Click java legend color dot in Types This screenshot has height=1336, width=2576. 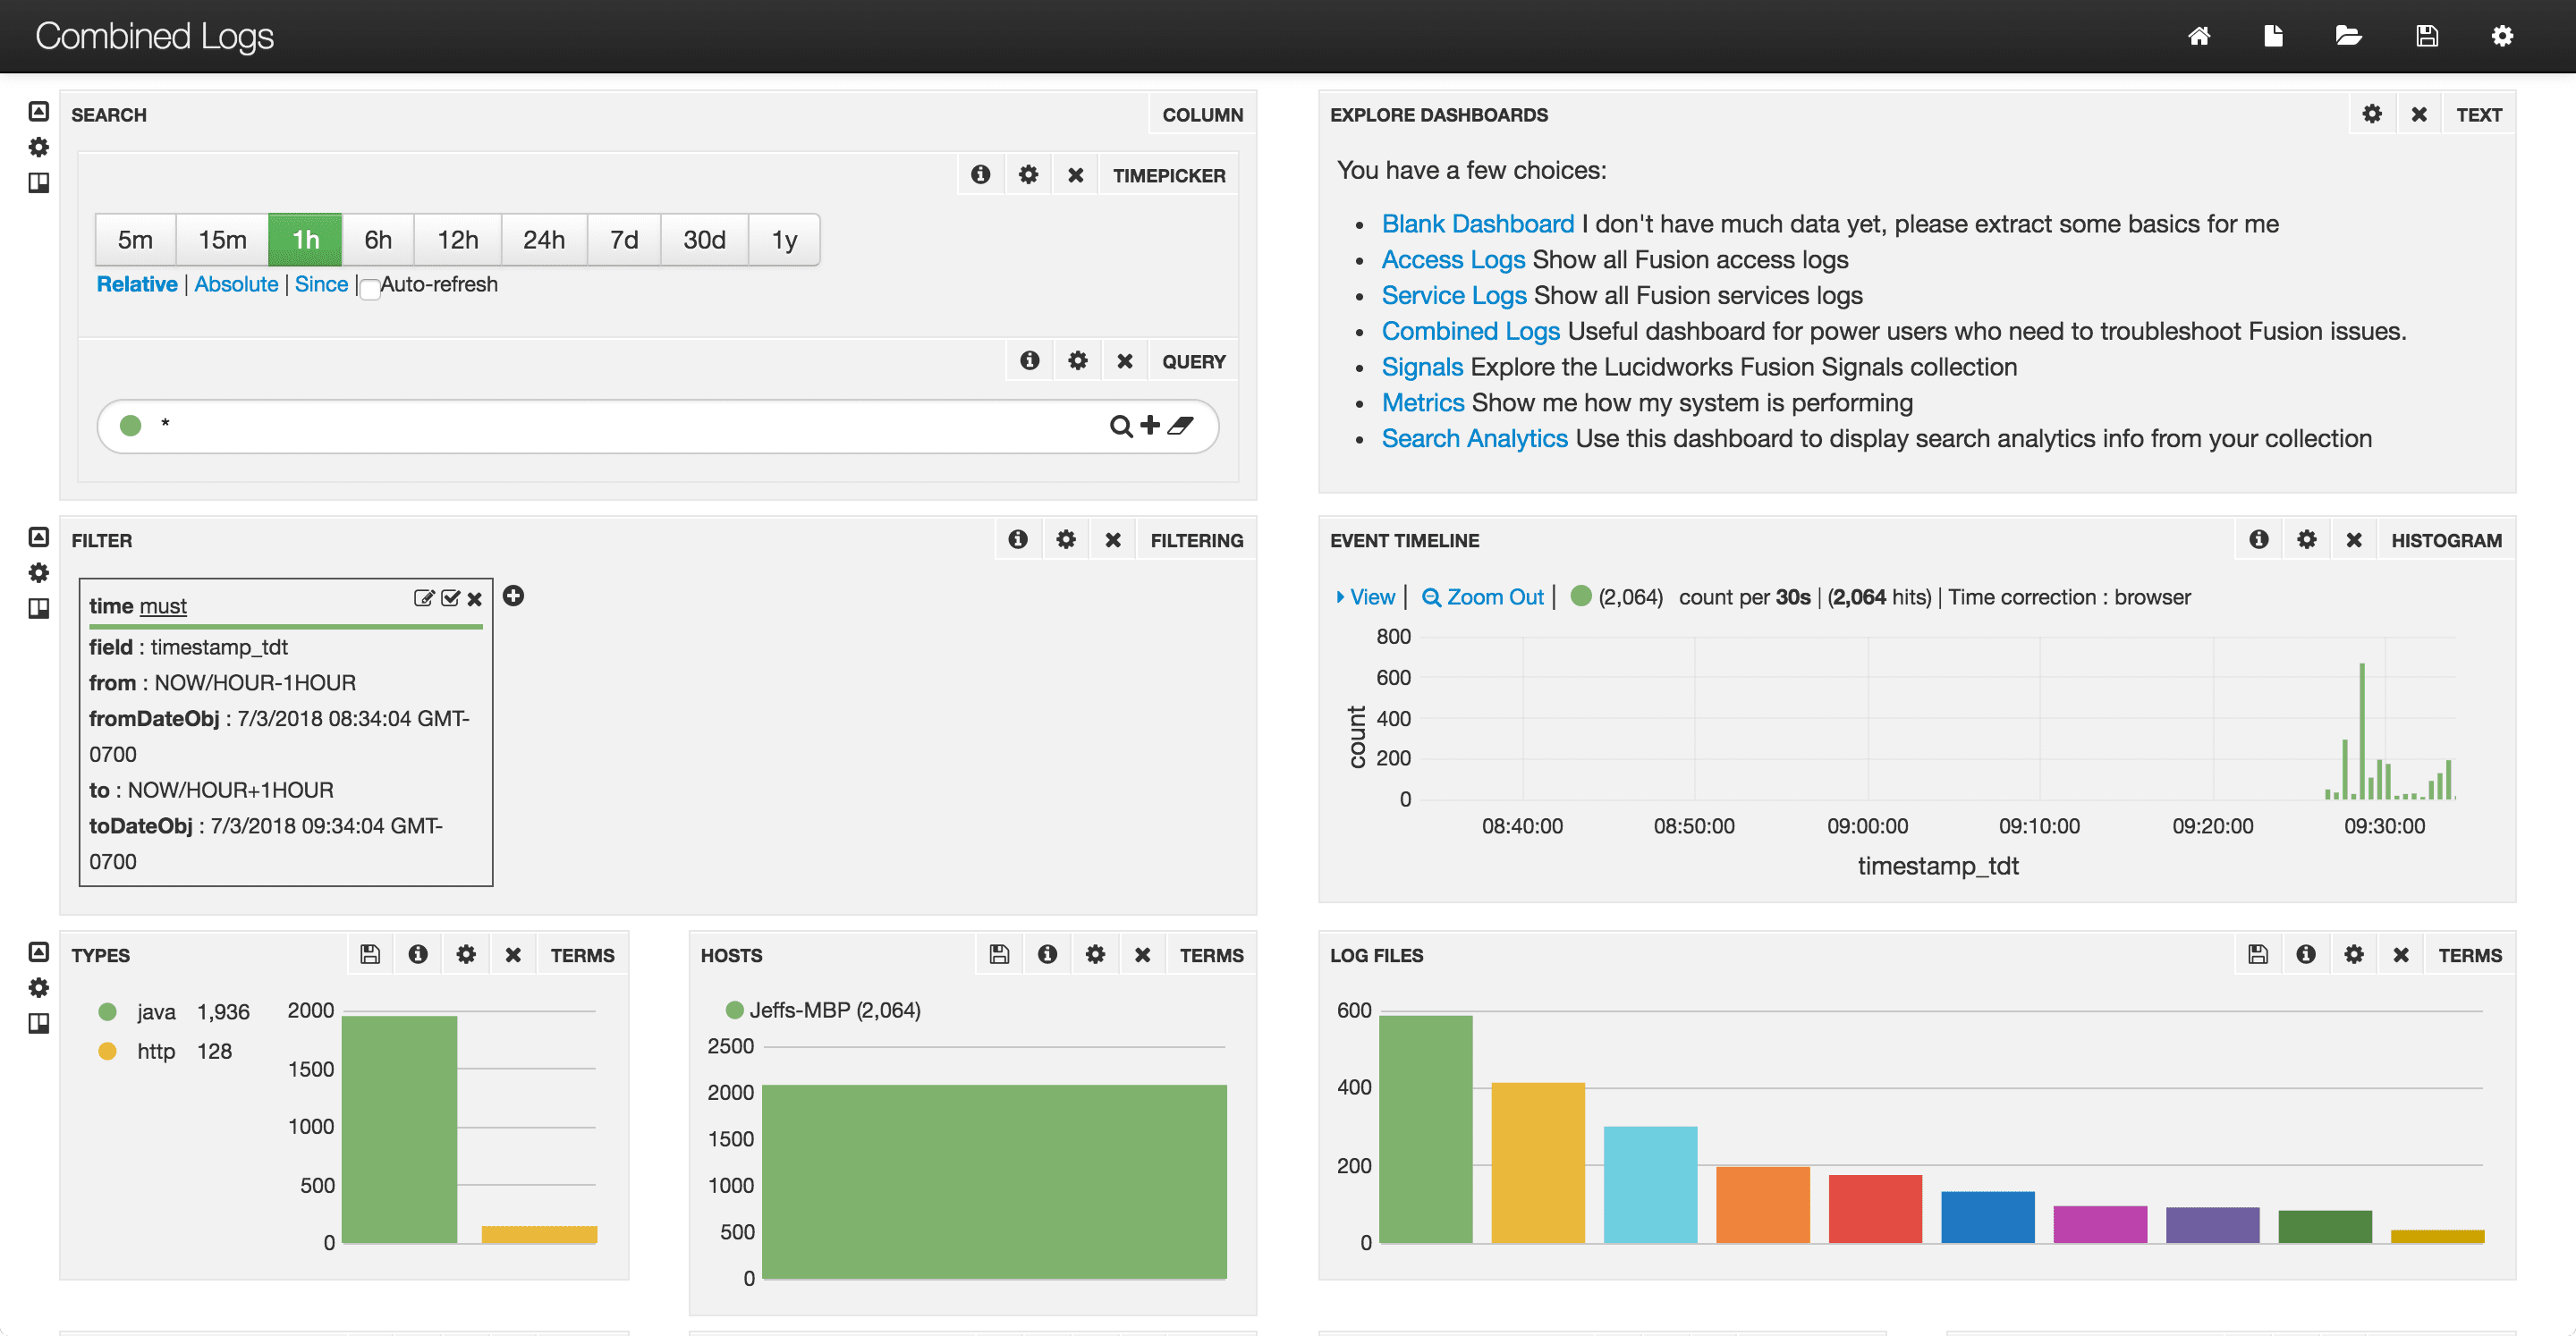pyautogui.click(x=108, y=1012)
